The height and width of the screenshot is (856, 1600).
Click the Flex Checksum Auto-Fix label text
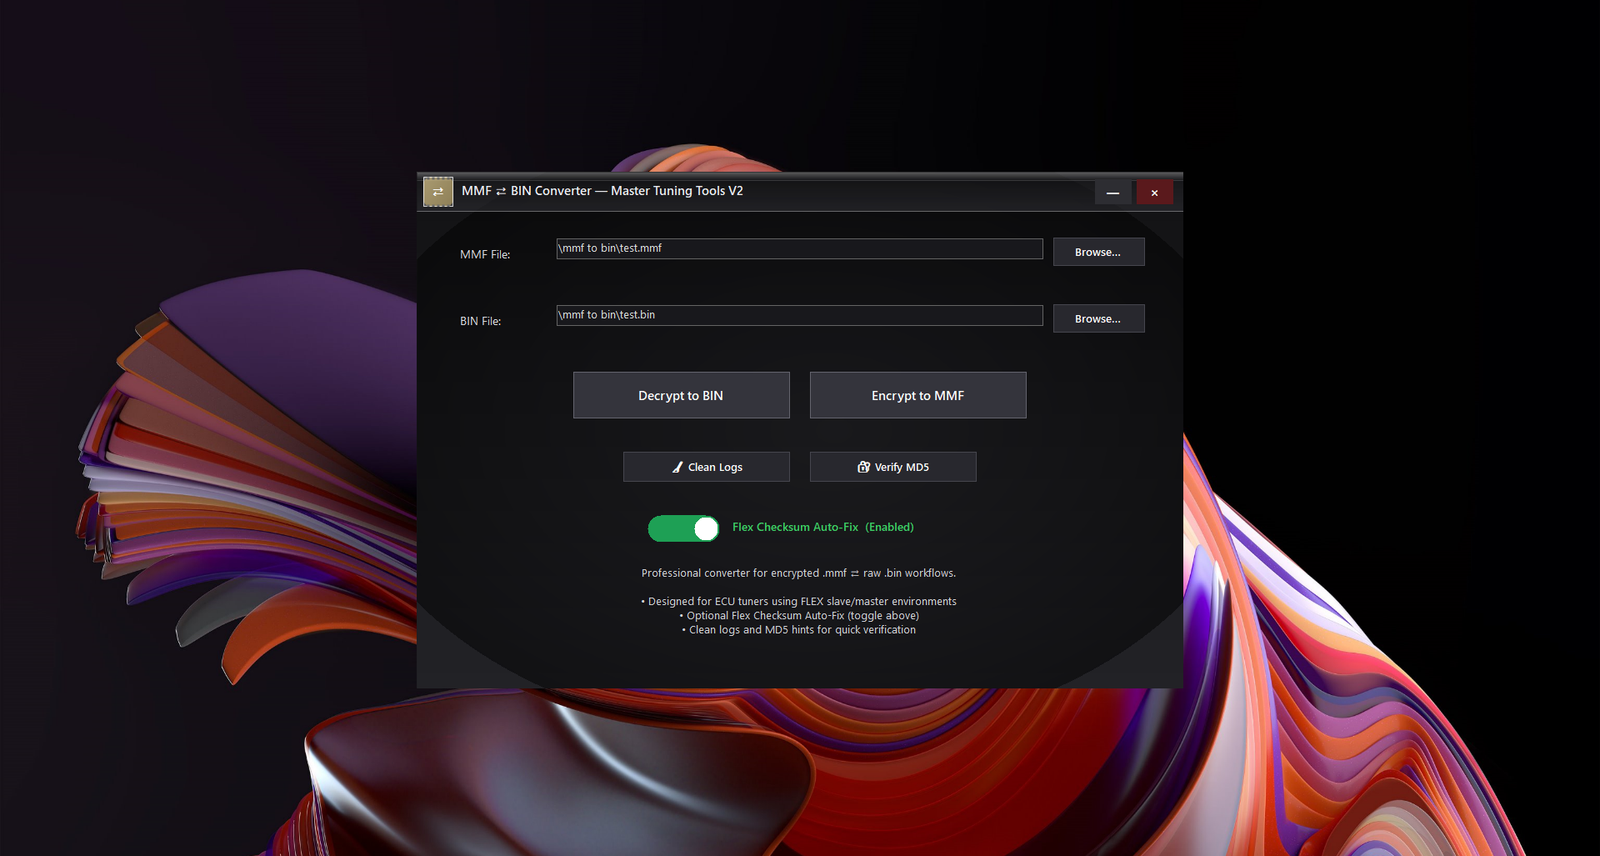pos(795,527)
